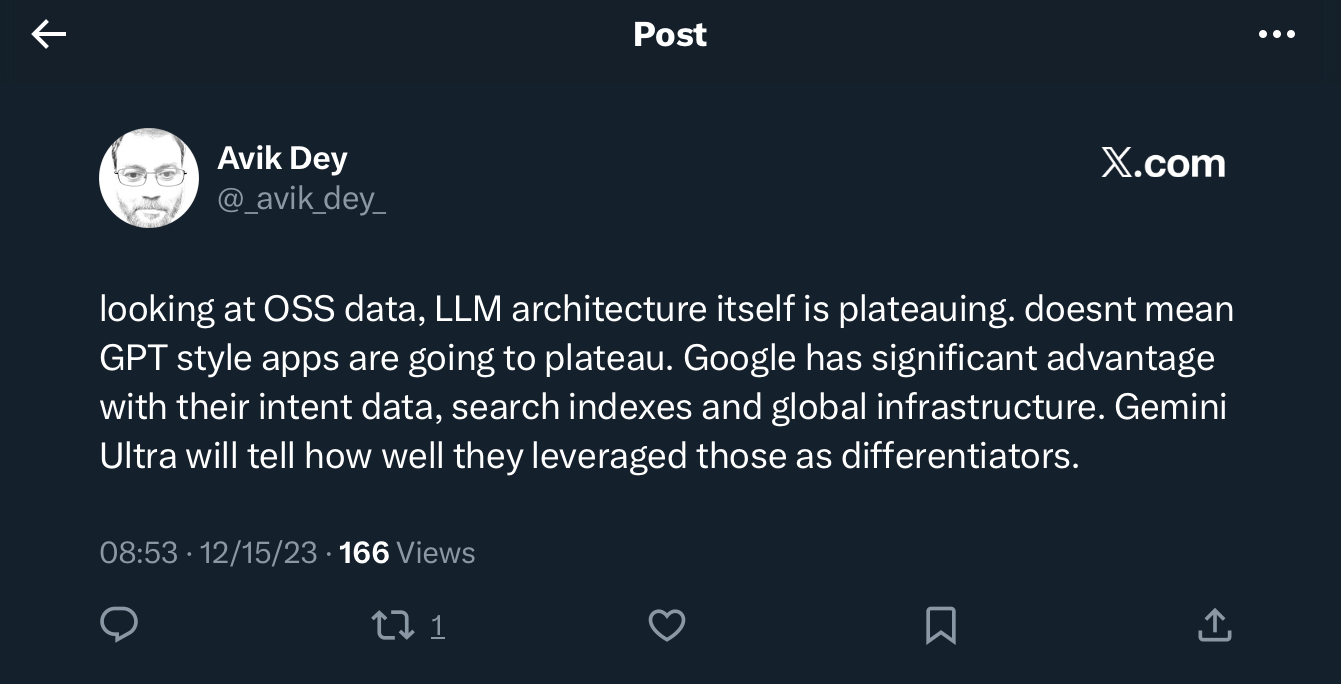Go back using the left arrow

(48, 35)
